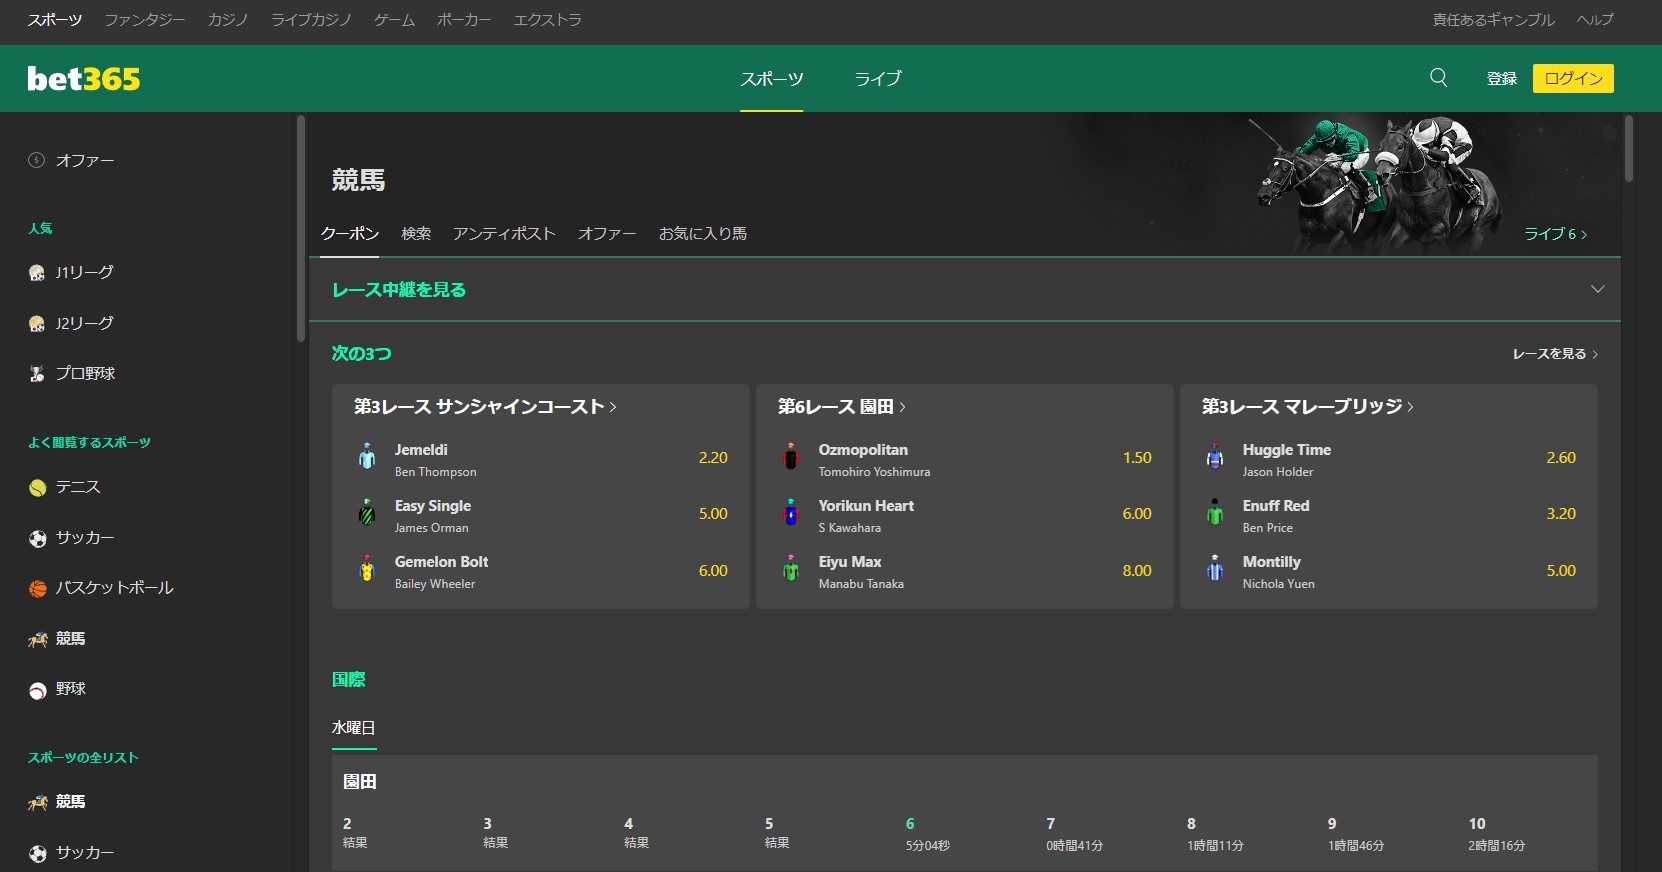Switch to the 検索 tab
This screenshot has width=1662, height=872.
coord(416,233)
